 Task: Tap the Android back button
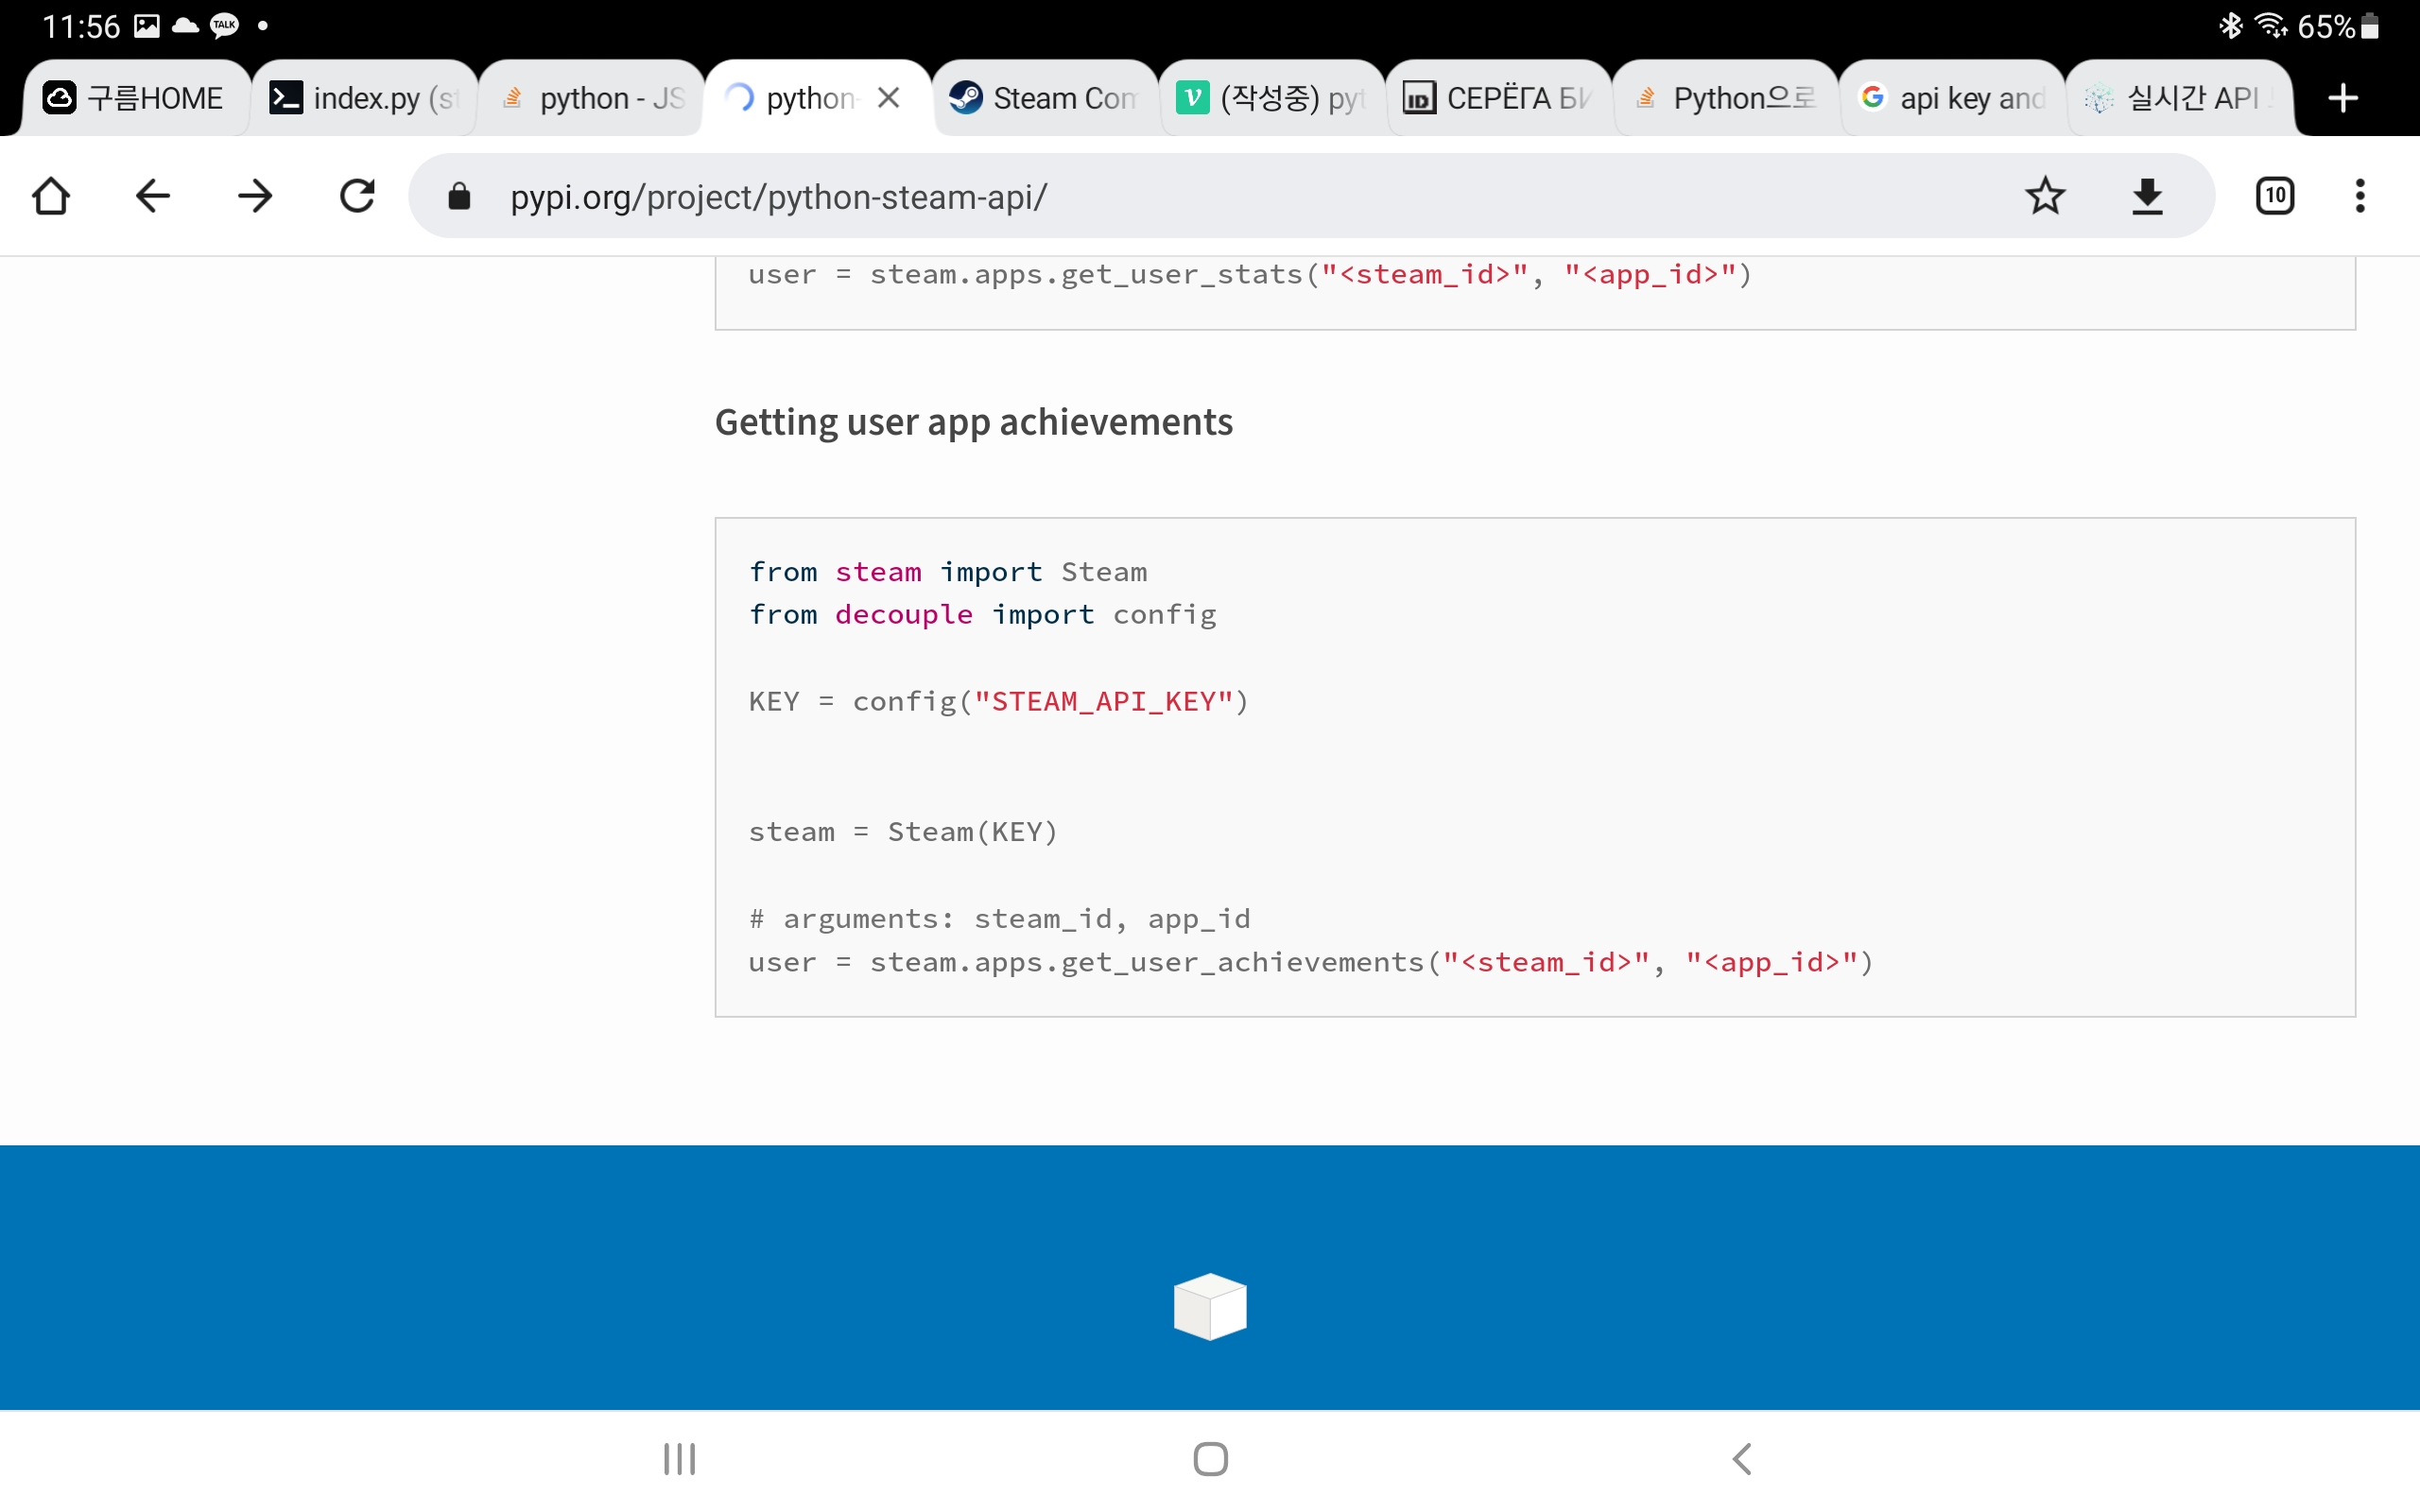tap(1742, 1459)
